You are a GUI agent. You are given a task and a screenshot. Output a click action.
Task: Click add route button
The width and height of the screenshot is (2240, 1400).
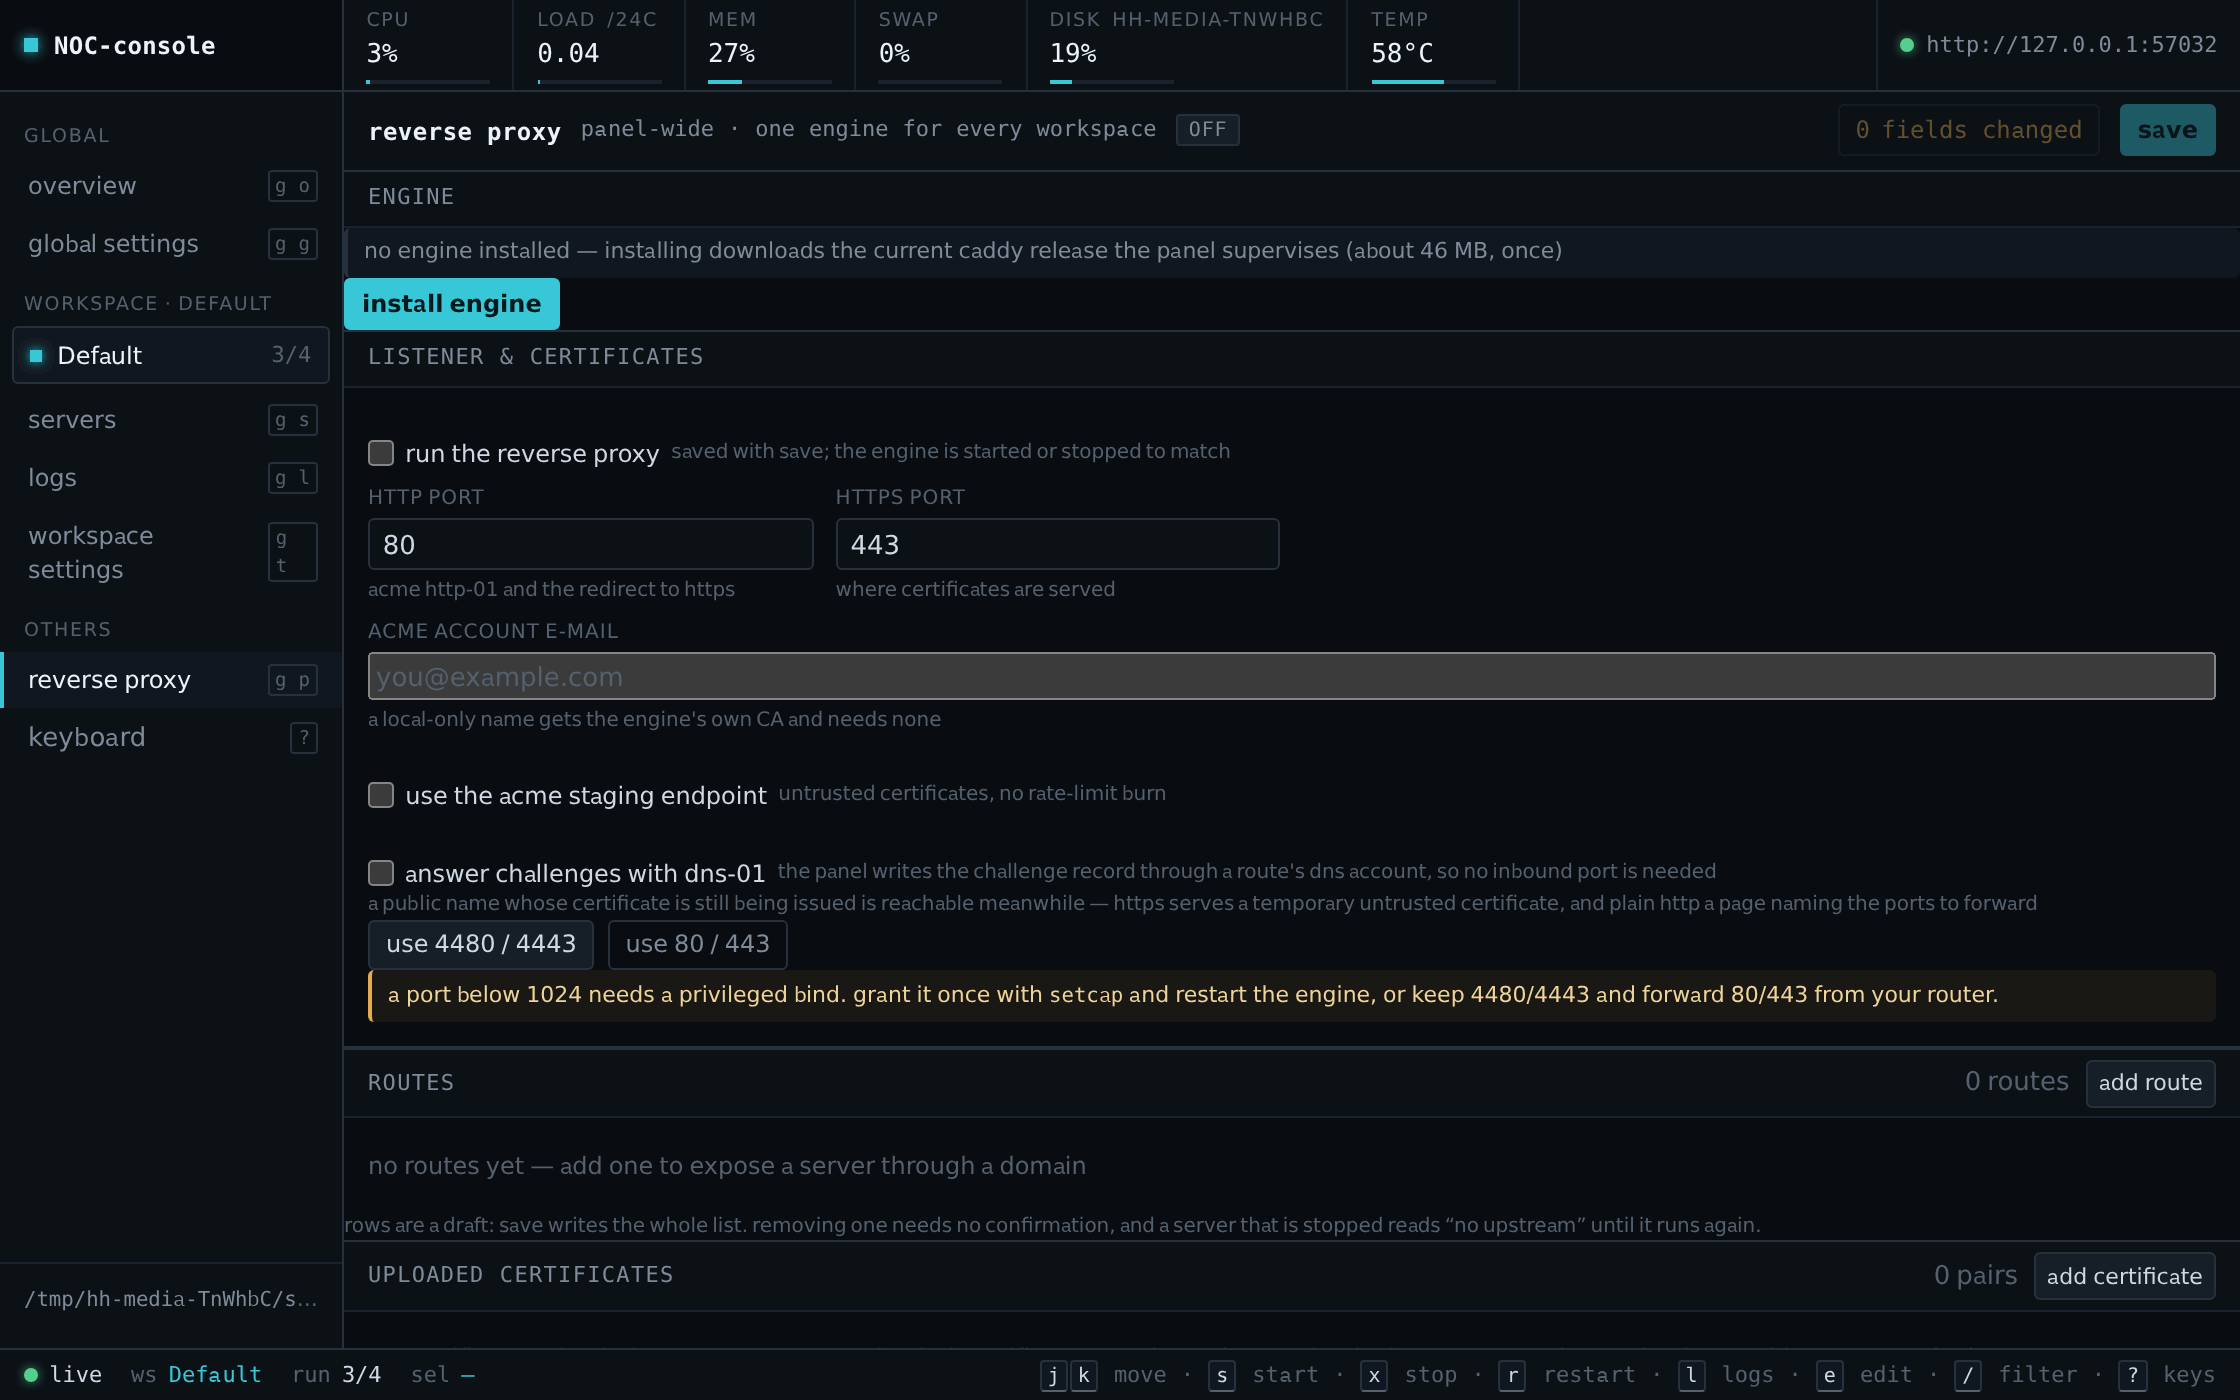click(2151, 1083)
